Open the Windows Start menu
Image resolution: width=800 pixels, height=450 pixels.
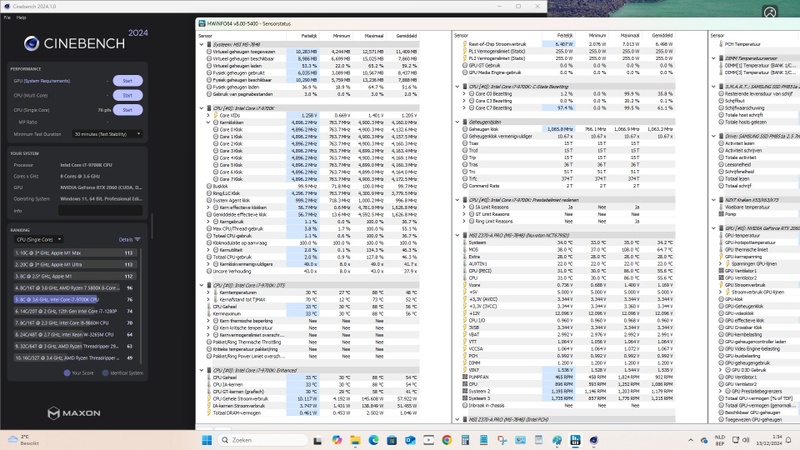click(x=207, y=440)
